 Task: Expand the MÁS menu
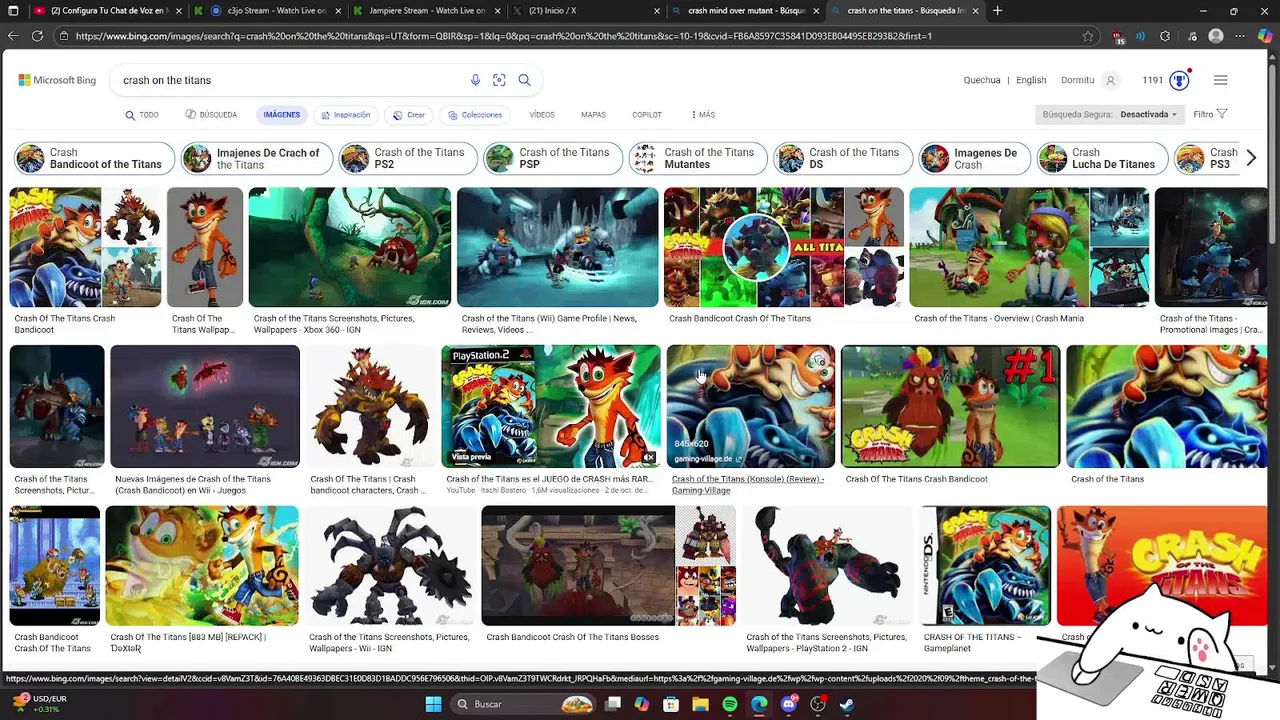[x=701, y=115]
